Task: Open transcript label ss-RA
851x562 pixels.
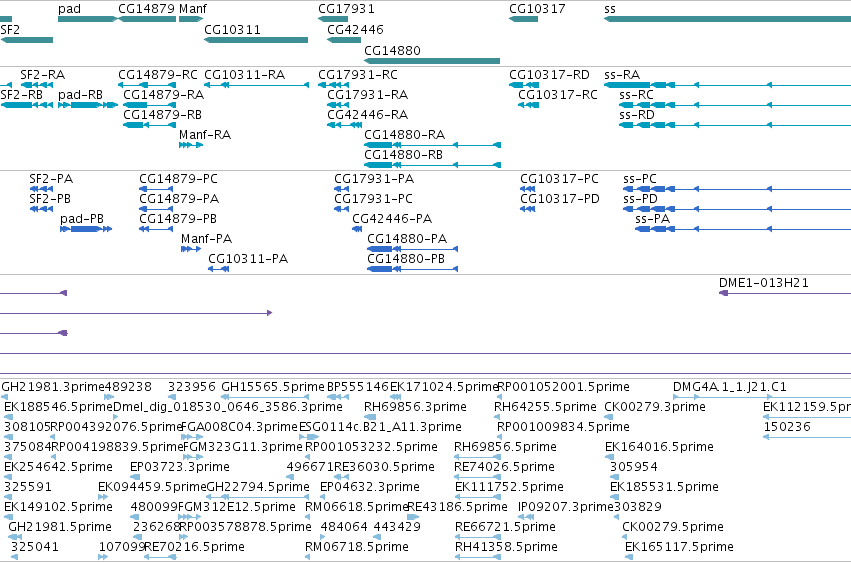Action: (x=622, y=74)
